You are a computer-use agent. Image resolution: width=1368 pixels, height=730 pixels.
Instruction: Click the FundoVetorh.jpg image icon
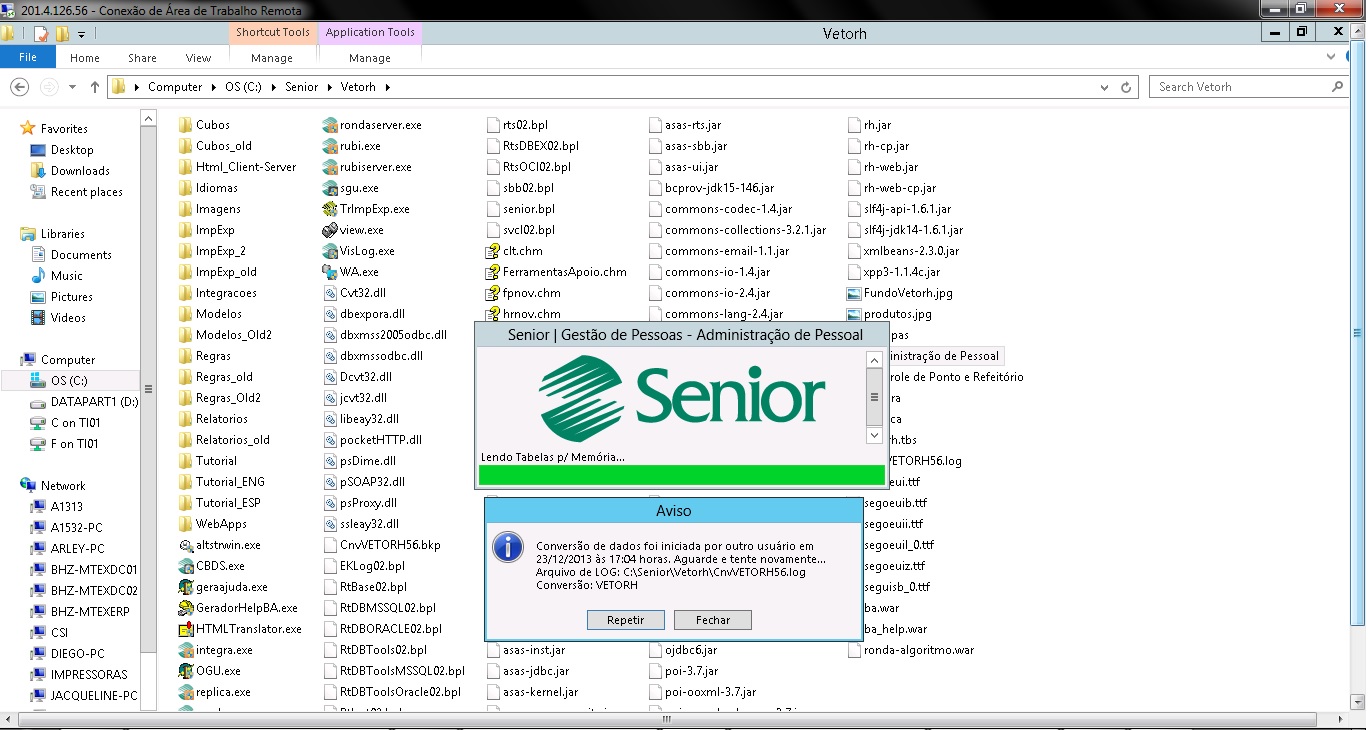(854, 293)
